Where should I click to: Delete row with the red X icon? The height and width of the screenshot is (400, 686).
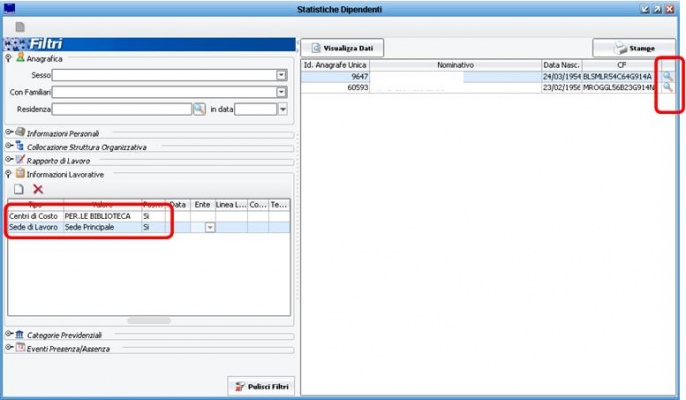(x=38, y=189)
